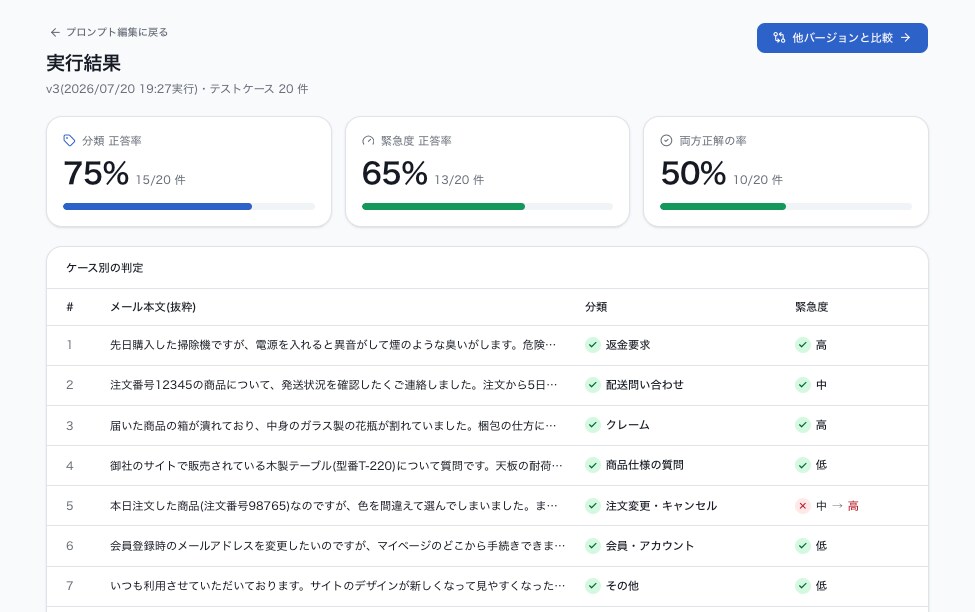
Task: Click the urgency check icon in row 7
Action: click(803, 585)
